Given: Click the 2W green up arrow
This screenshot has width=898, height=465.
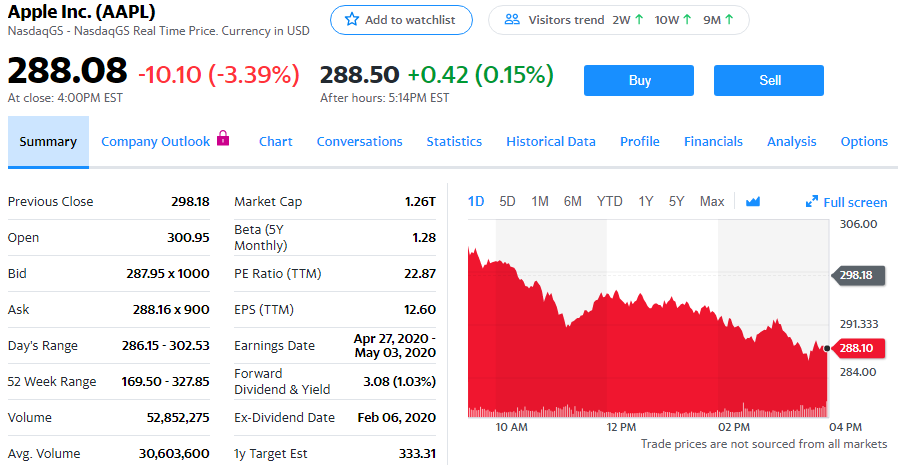Looking at the screenshot, I should tap(639, 20).
